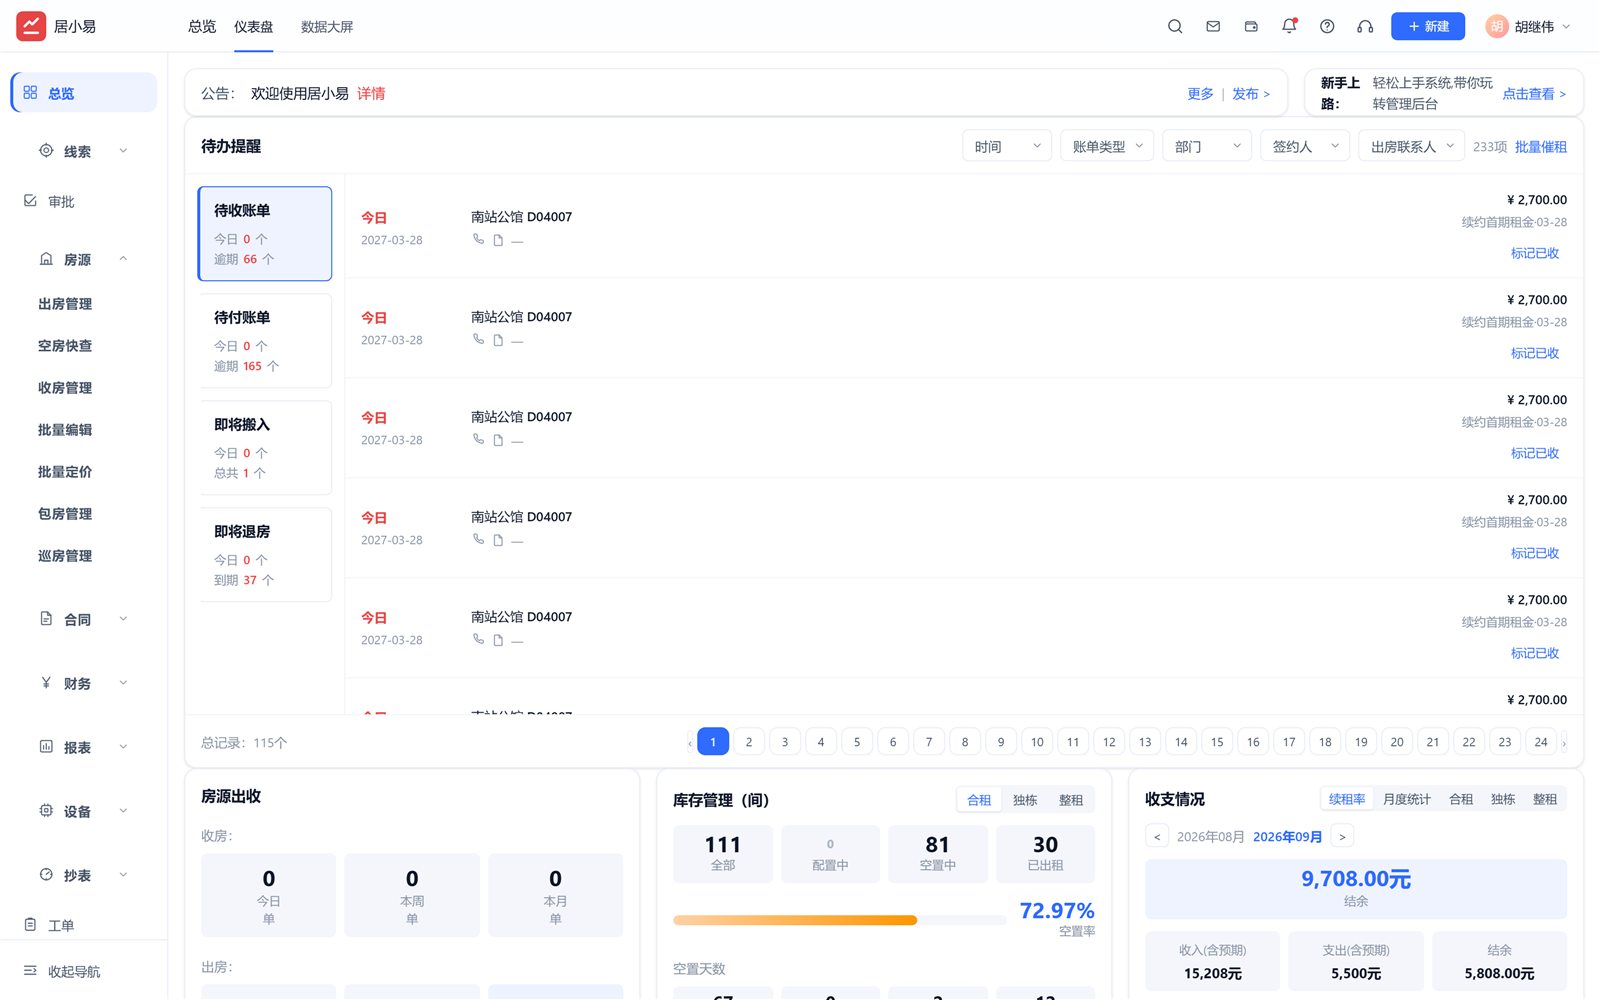Screen dimensions: 1600x1000
Task: Click the 居小易 logo icon
Action: point(31,26)
